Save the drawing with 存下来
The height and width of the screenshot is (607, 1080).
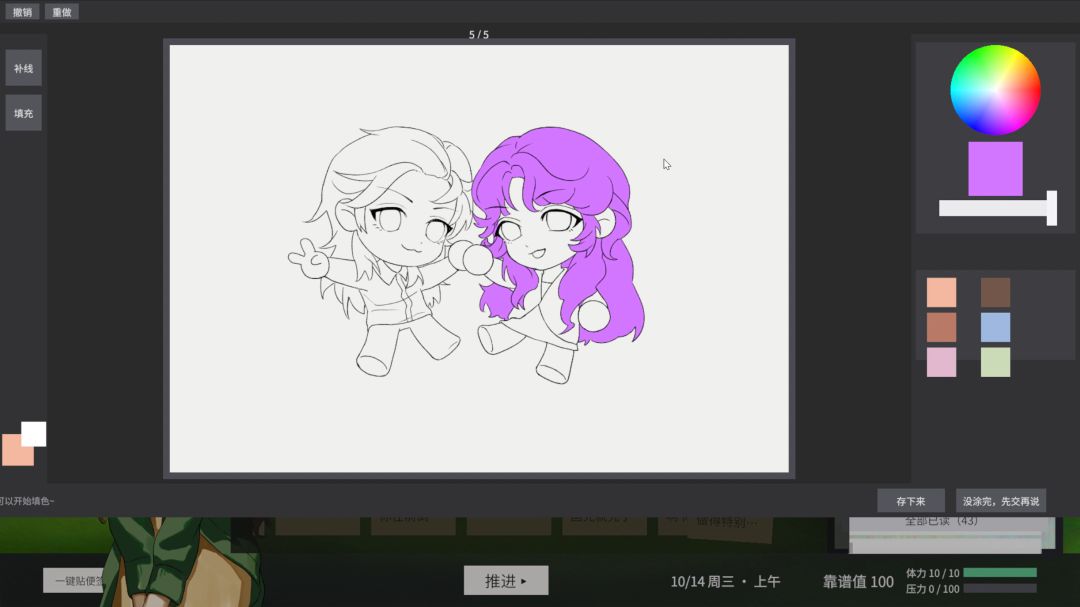[911, 501]
